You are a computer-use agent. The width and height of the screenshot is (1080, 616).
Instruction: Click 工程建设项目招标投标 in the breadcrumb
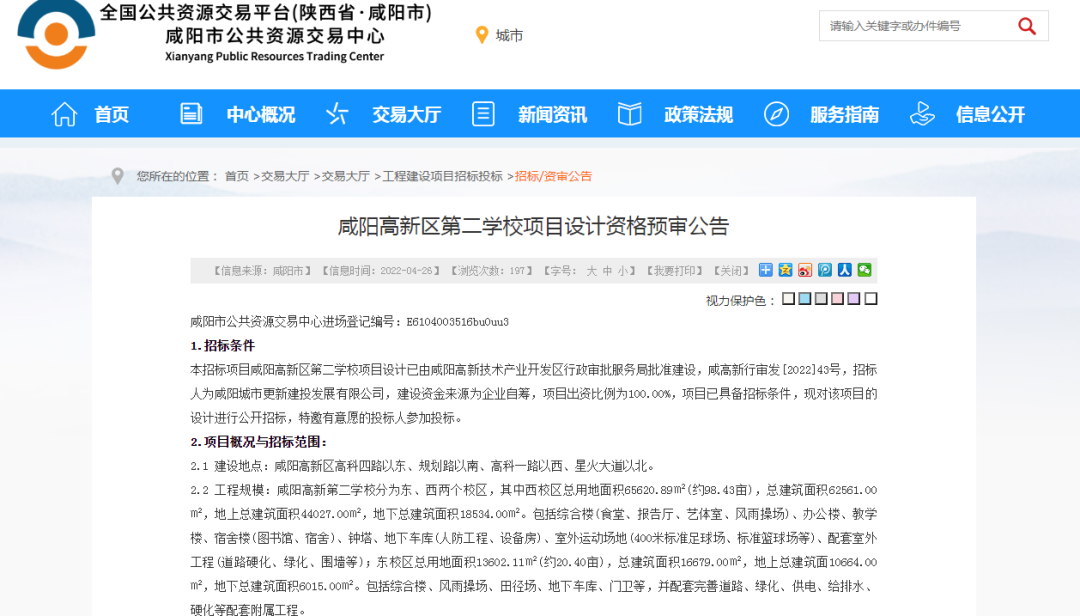(x=442, y=176)
